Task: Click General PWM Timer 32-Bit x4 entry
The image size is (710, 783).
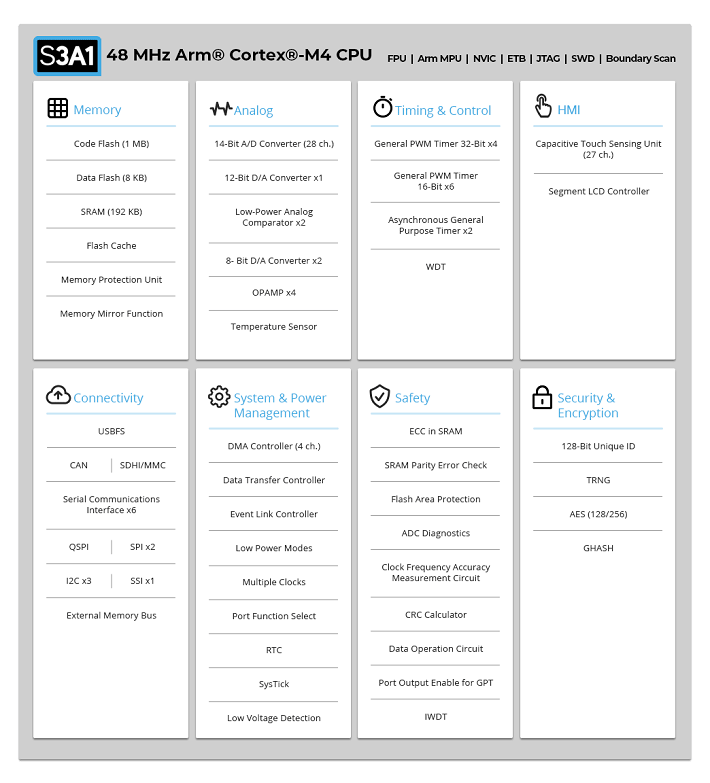Action: pos(435,144)
